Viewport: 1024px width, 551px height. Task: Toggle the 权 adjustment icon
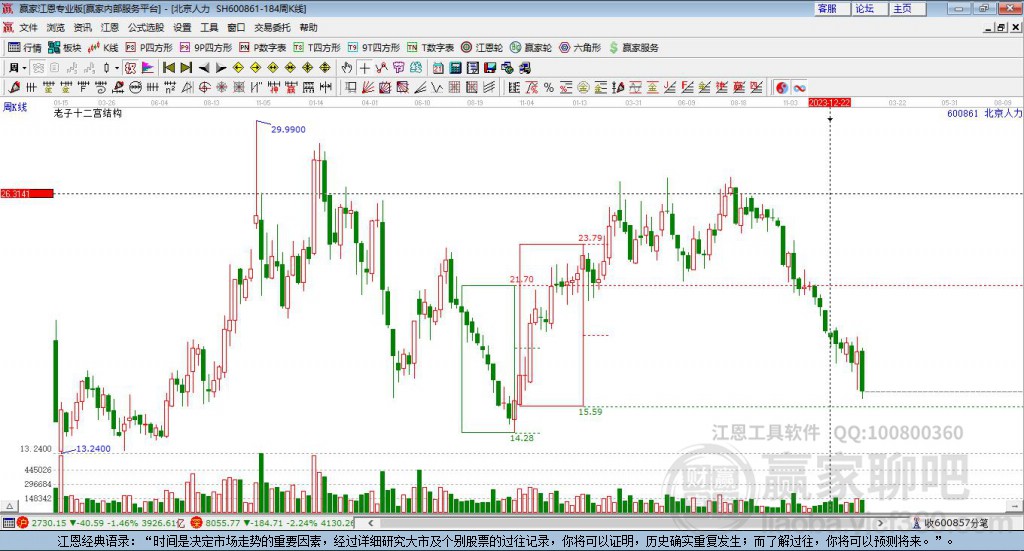coord(131,68)
